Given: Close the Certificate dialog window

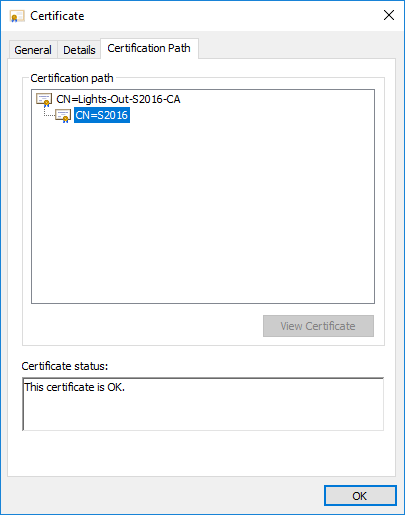Looking at the screenshot, I should coord(389,15).
